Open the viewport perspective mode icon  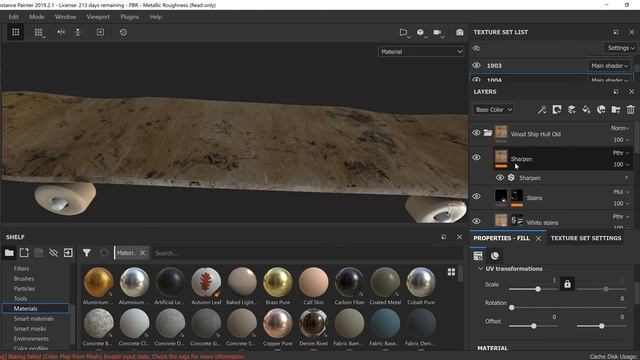(x=403, y=32)
